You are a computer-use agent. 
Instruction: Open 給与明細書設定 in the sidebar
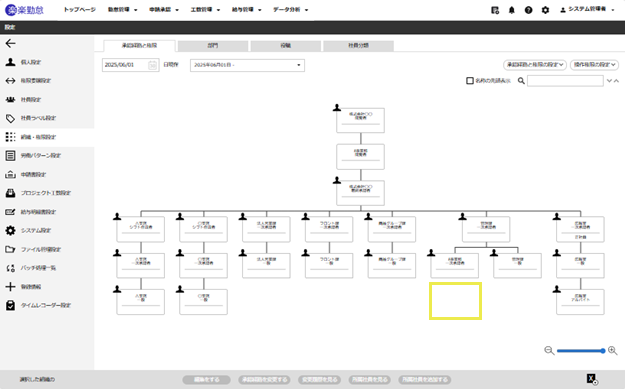pos(47,212)
